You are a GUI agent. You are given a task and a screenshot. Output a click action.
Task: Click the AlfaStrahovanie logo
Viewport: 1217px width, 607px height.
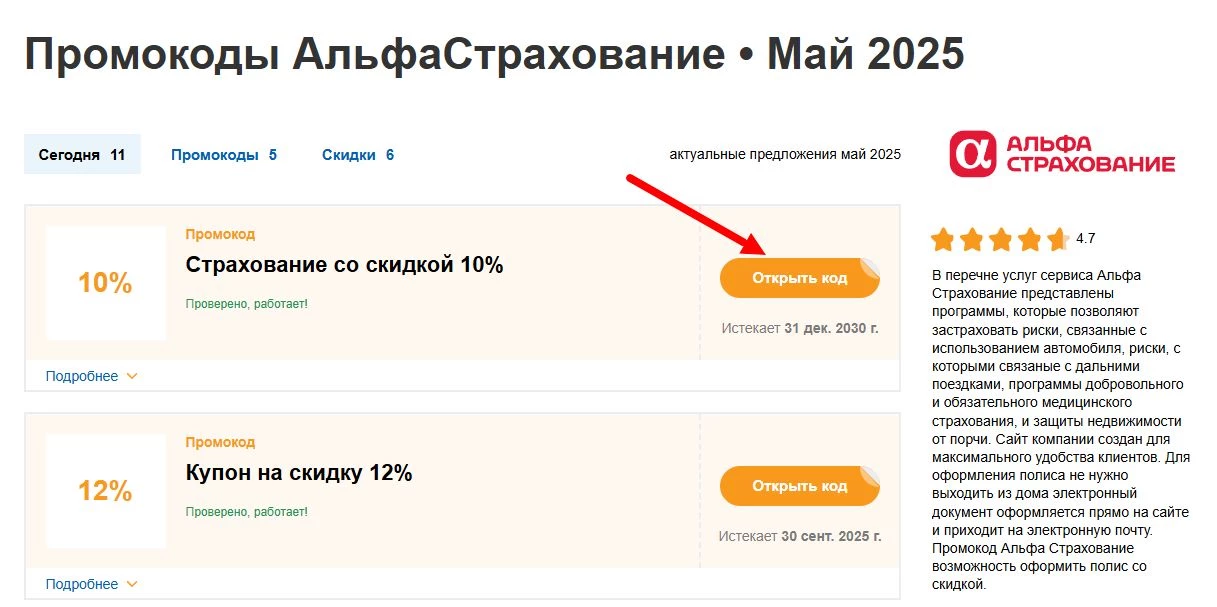[1062, 154]
